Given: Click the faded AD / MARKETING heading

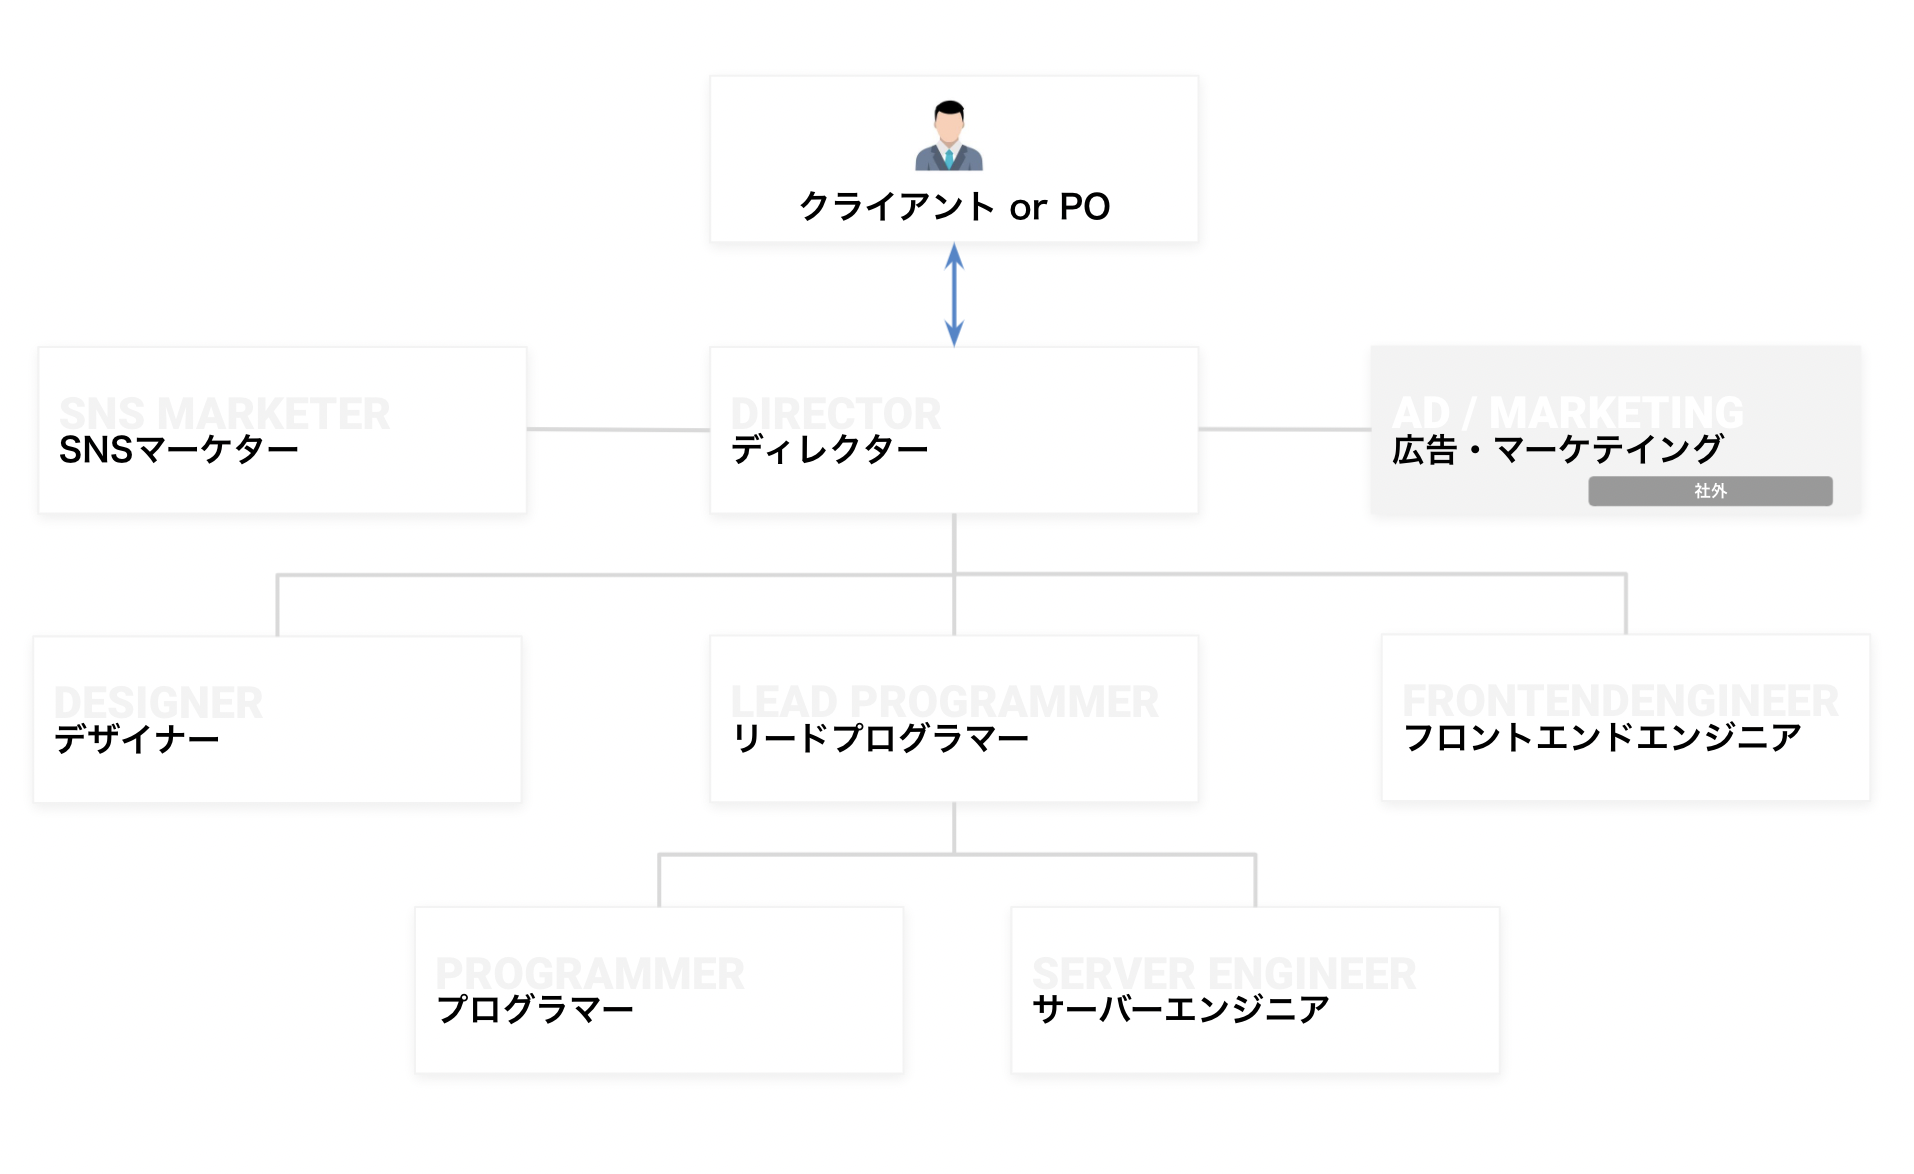Looking at the screenshot, I should 1568,412.
